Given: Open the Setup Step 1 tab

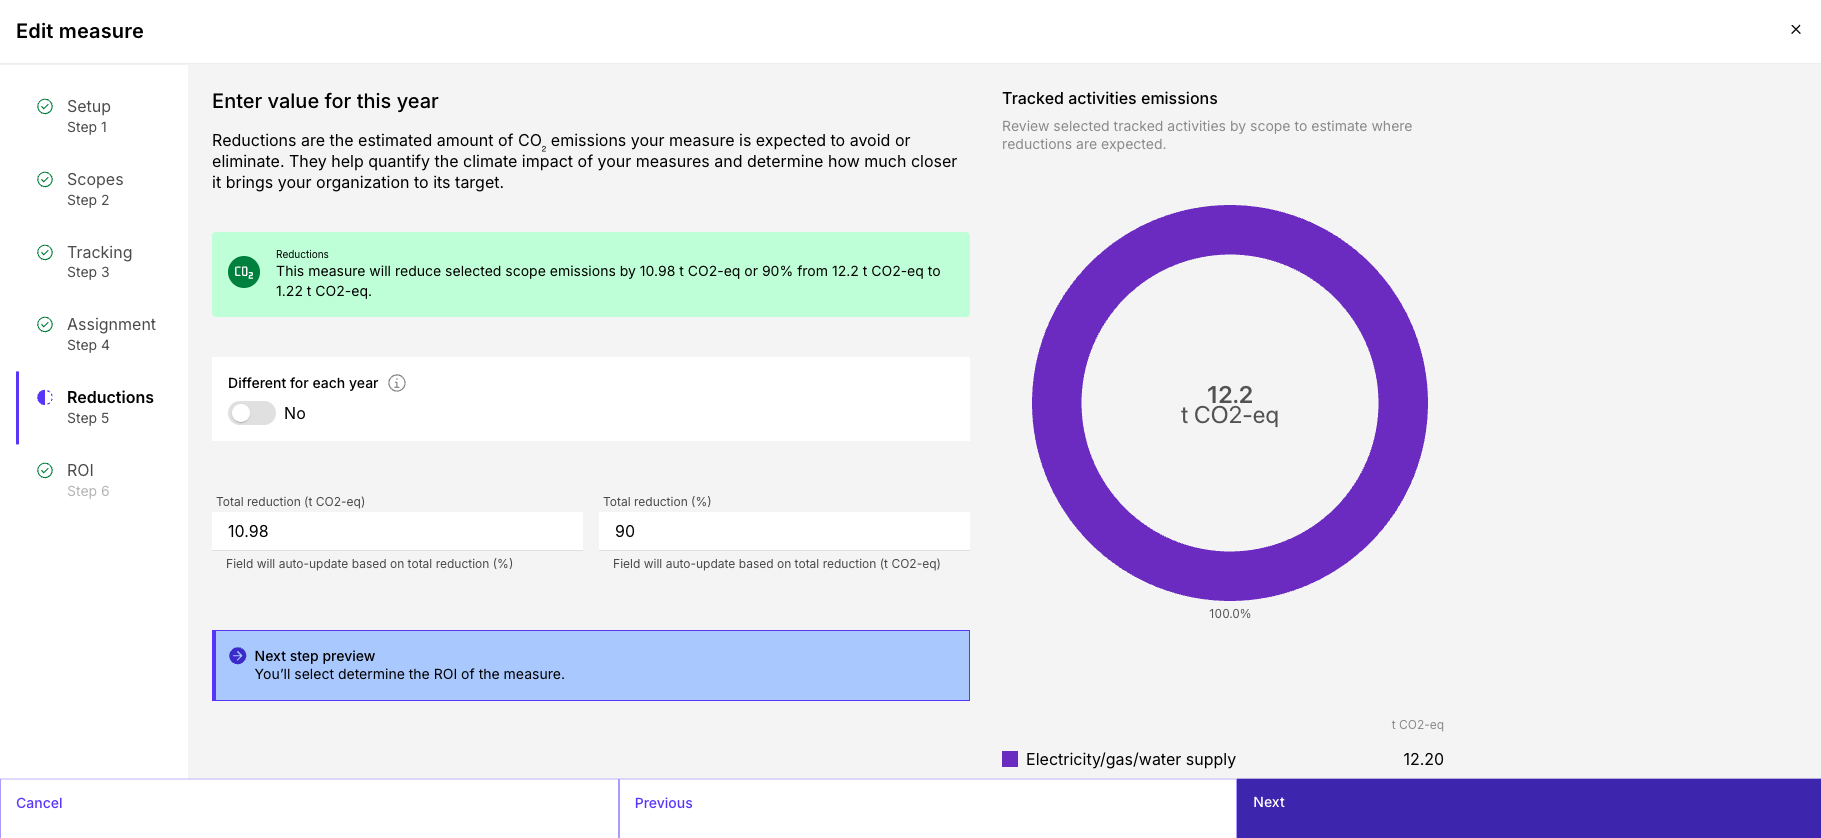Looking at the screenshot, I should point(94,116).
